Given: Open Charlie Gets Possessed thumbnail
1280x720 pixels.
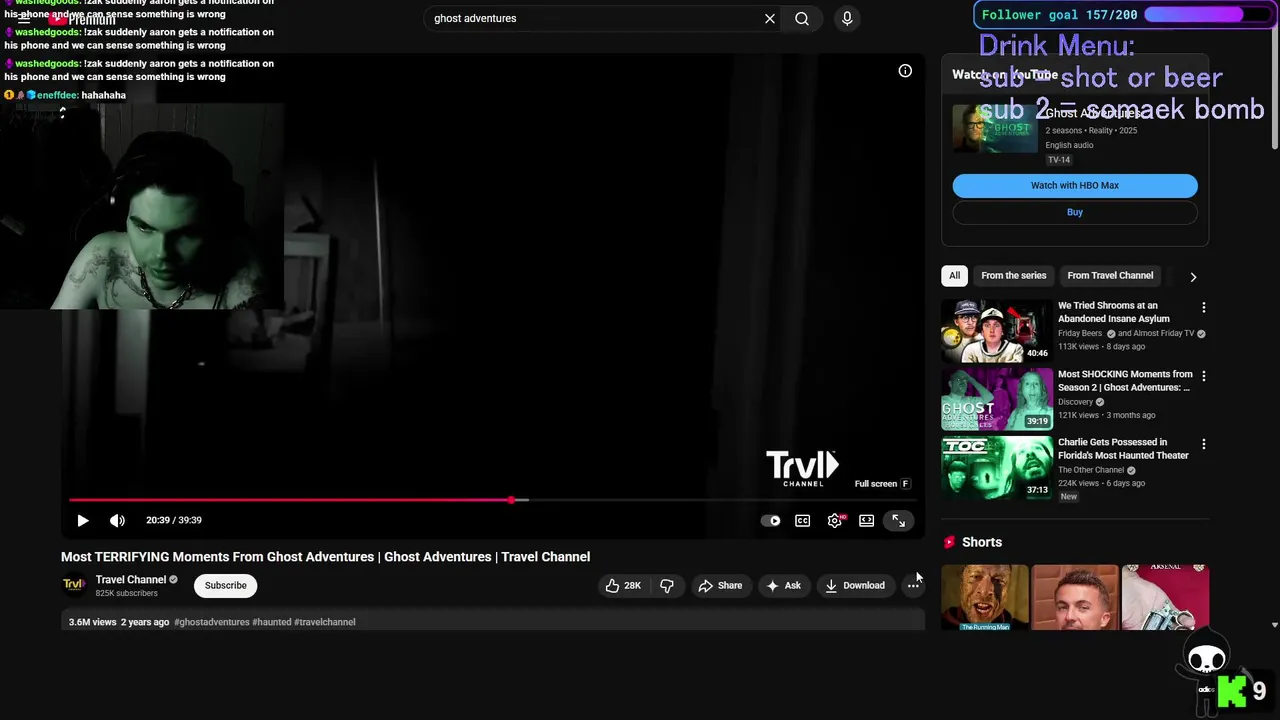Looking at the screenshot, I should [x=997, y=466].
